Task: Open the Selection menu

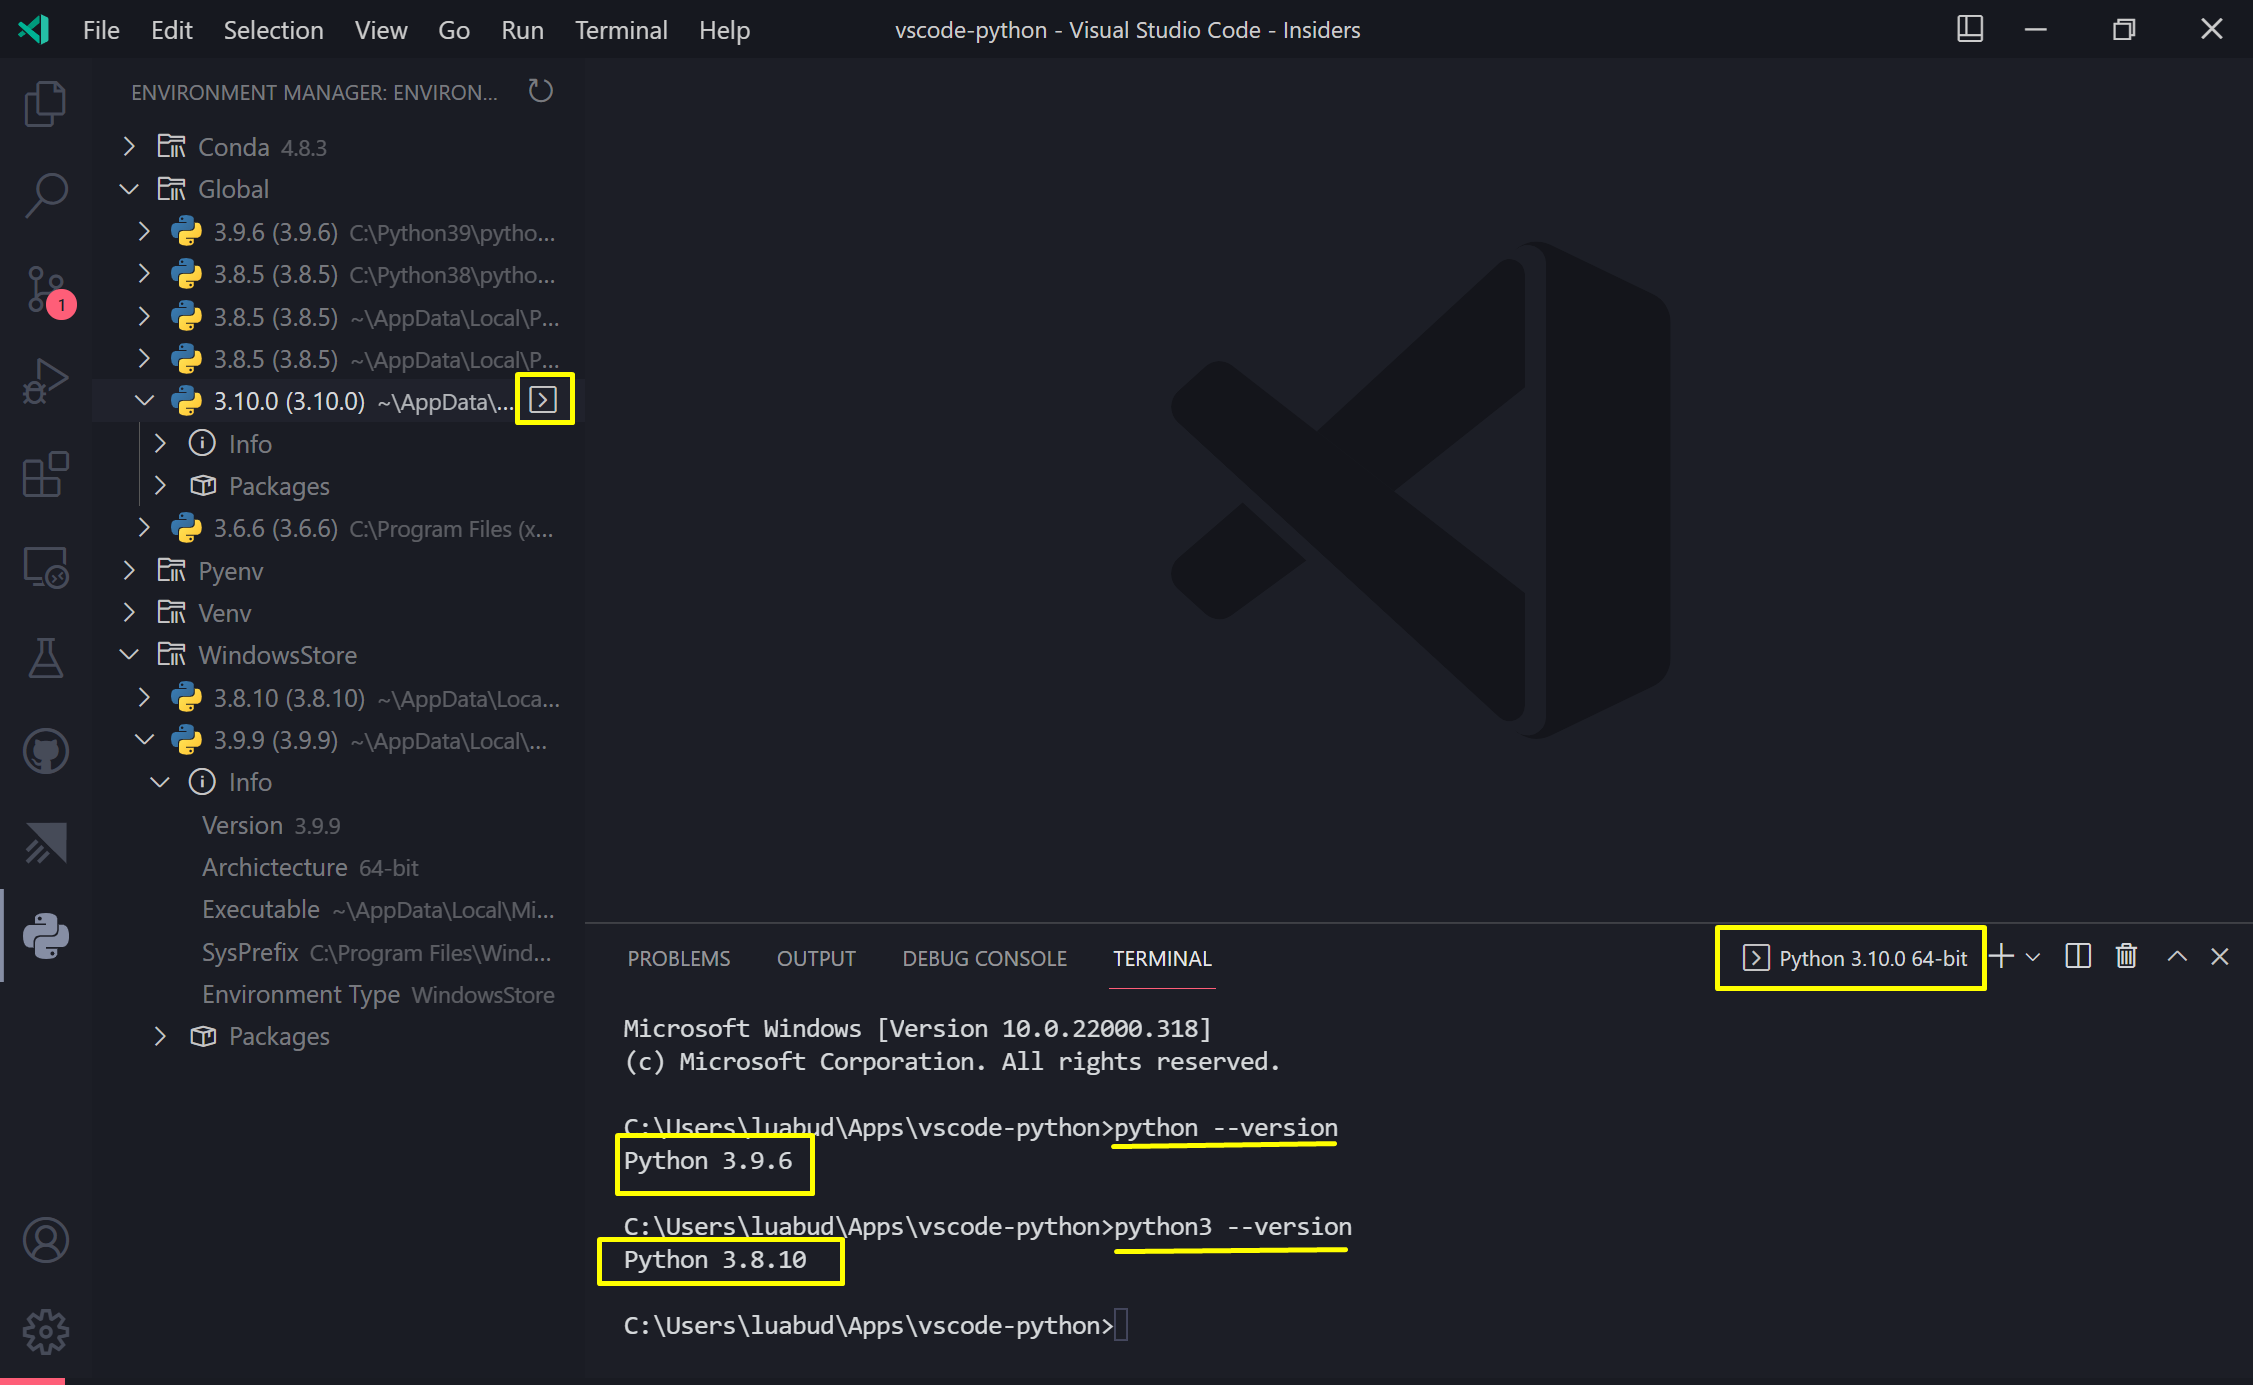Action: tap(273, 30)
